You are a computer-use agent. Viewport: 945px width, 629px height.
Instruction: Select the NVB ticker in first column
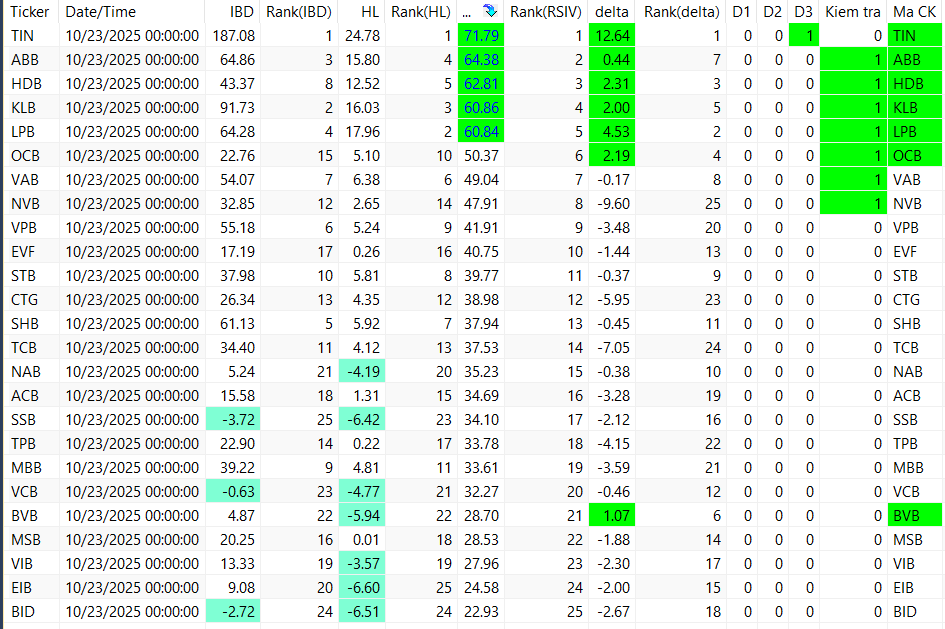[x=25, y=204]
